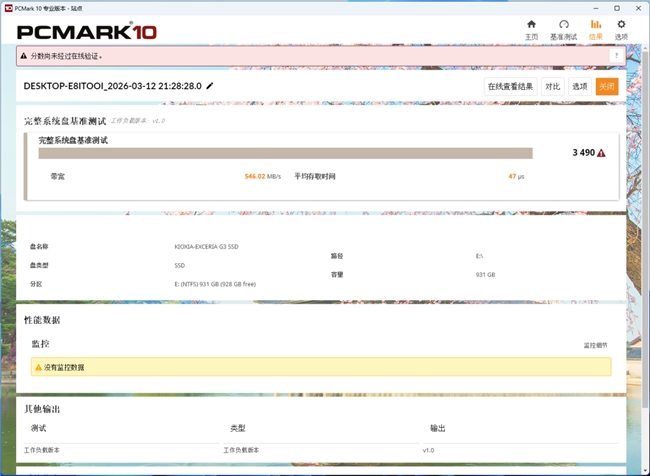Minimize the PCMark 10 window
Screen dimensions: 650x476
[596, 8]
